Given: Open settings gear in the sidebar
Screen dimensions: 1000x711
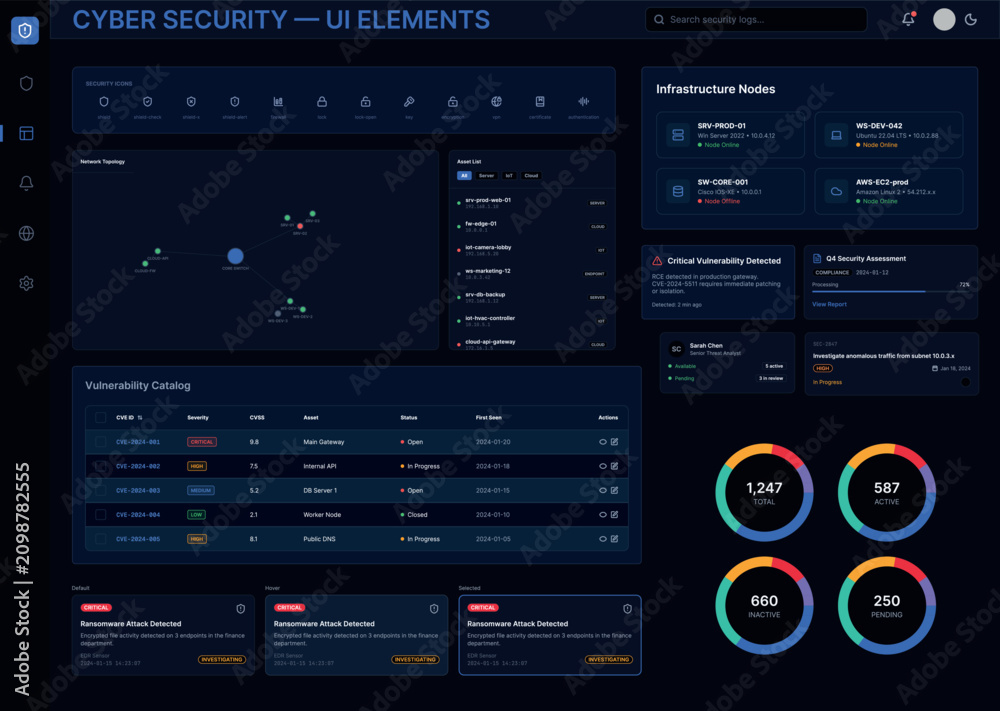Looking at the screenshot, I should (x=26, y=283).
